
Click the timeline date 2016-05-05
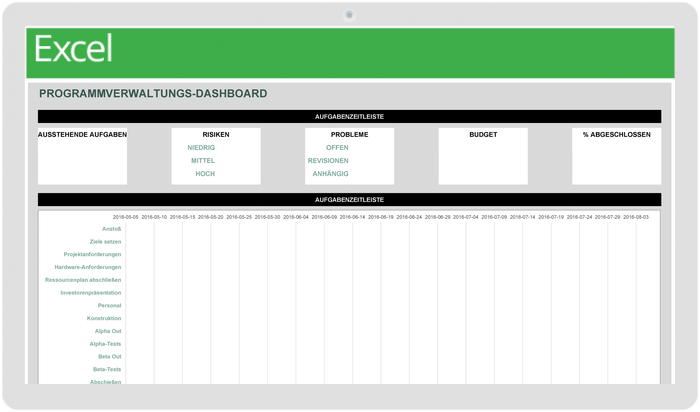[x=125, y=217]
